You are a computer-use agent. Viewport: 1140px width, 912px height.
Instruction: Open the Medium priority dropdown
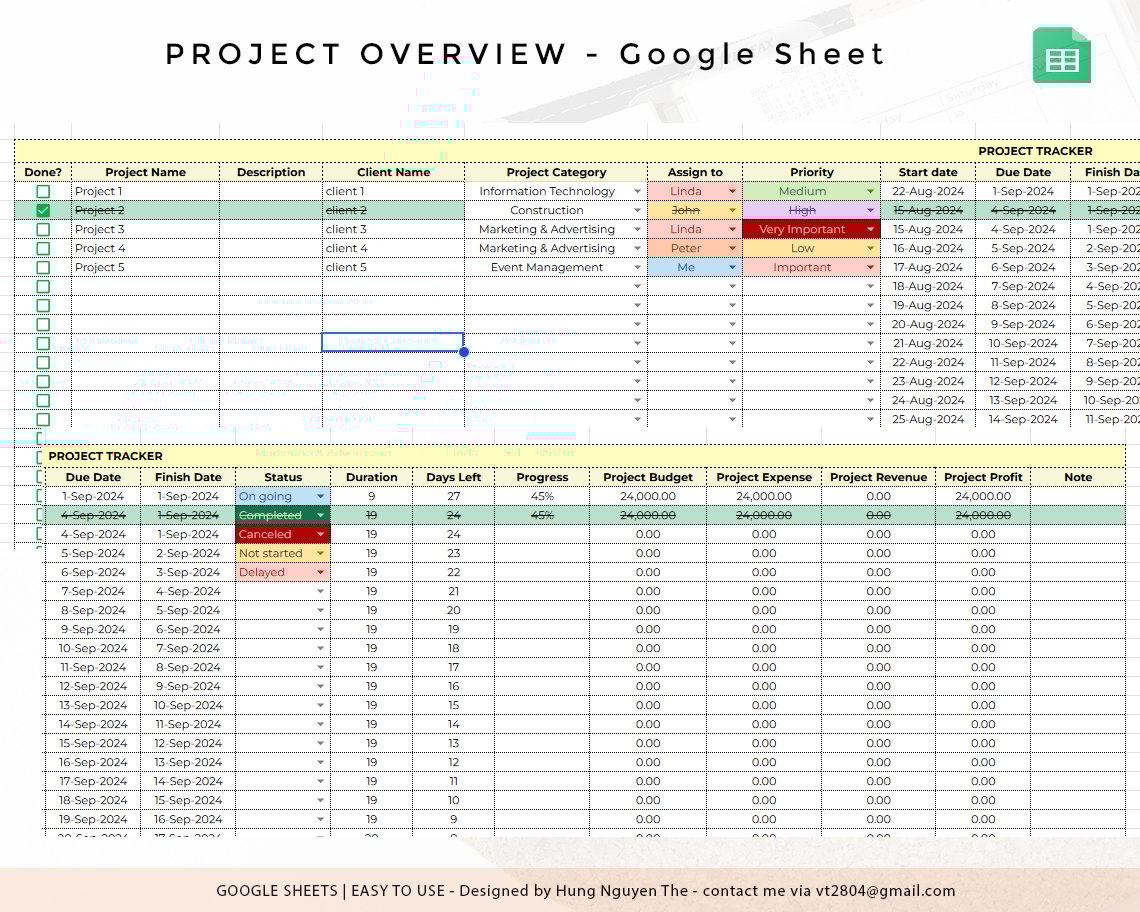pos(870,191)
